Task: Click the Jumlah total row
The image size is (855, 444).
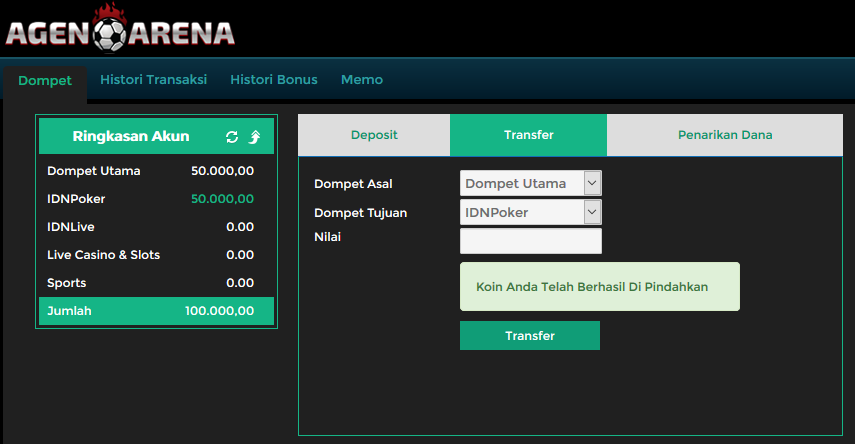Action: 156,311
